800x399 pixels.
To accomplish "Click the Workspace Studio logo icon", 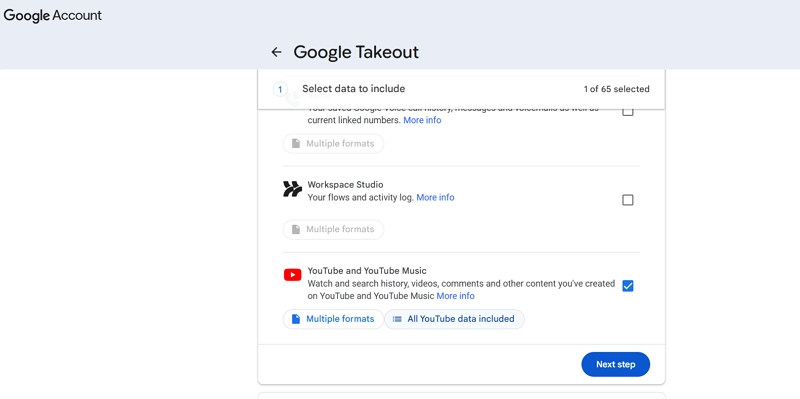I will [x=292, y=189].
